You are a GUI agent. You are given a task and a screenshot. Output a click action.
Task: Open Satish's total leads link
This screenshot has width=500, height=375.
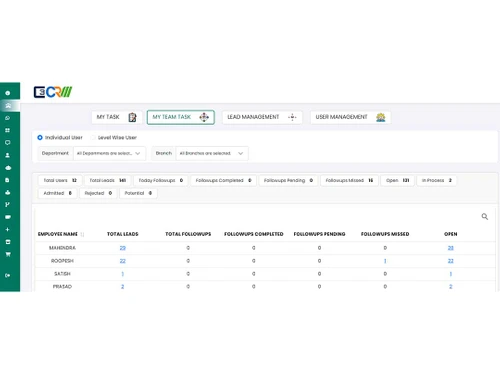[123, 274]
